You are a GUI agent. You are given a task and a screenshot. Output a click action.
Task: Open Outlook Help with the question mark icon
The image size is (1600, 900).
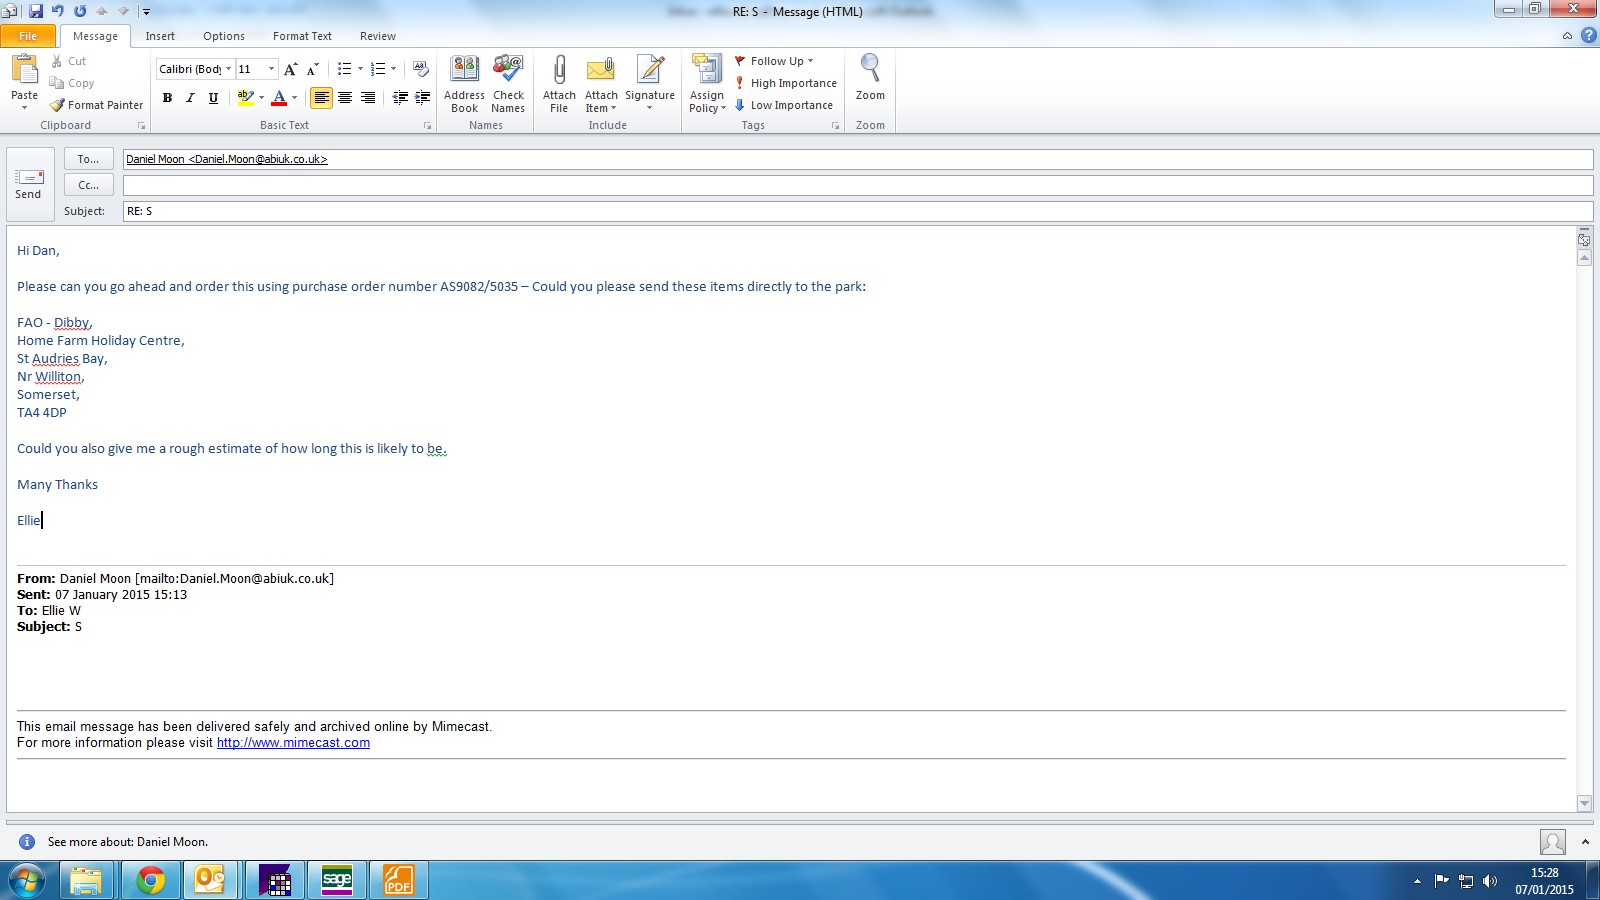[x=1588, y=36]
